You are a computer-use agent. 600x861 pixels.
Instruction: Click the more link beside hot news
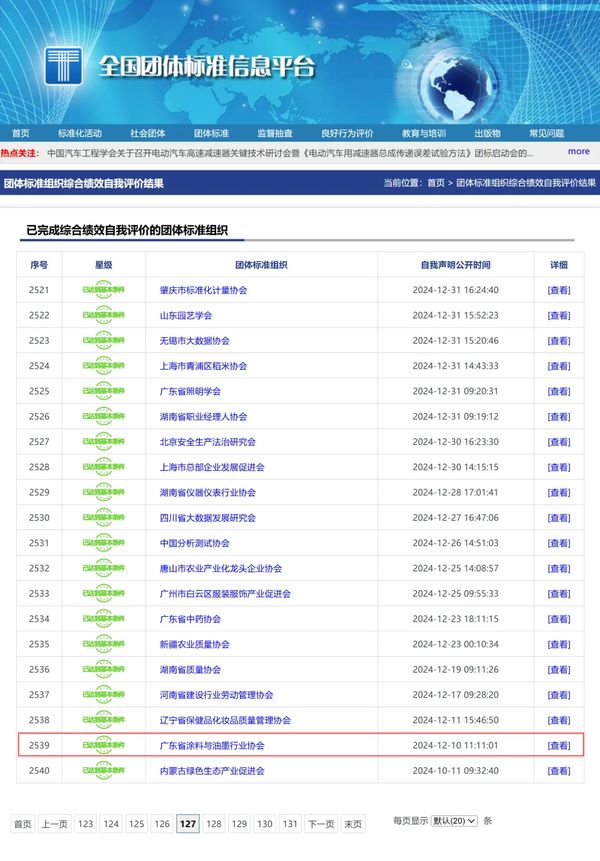pyautogui.click(x=579, y=151)
